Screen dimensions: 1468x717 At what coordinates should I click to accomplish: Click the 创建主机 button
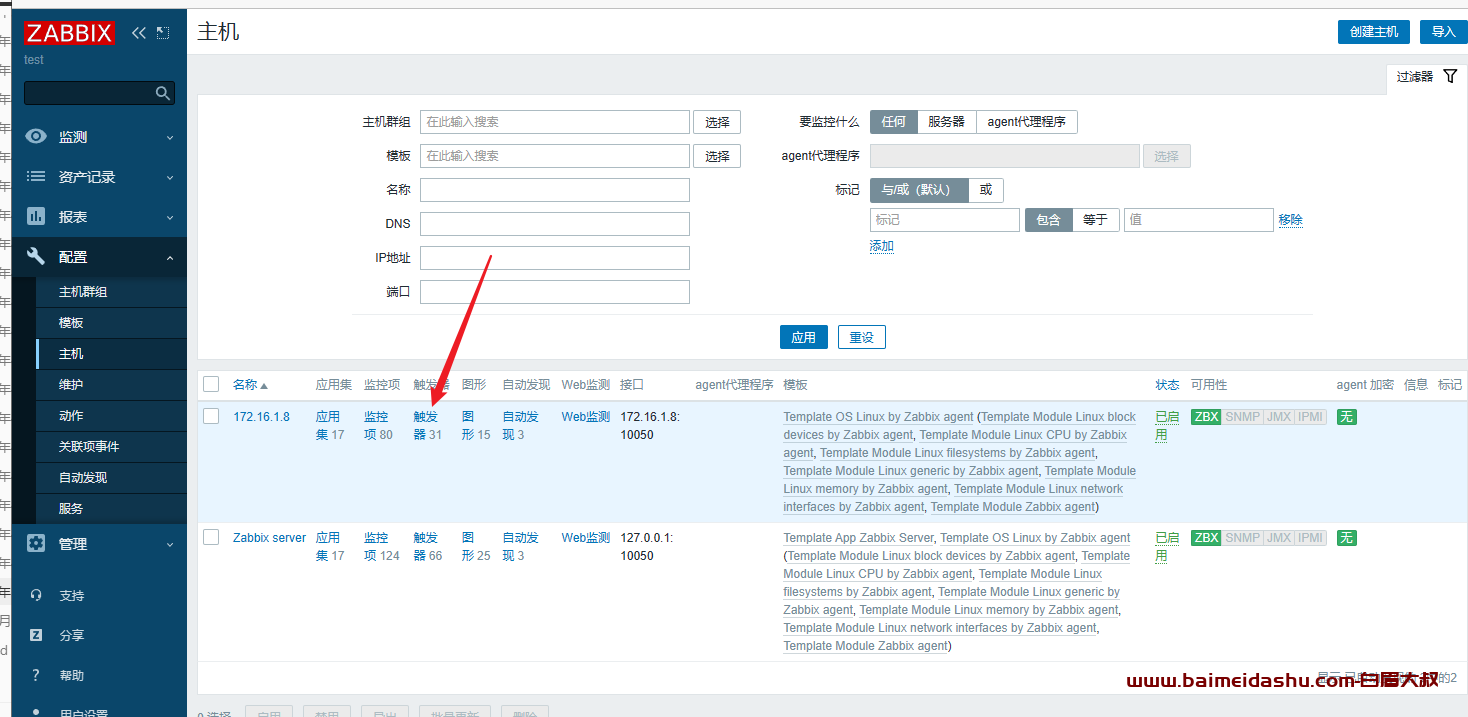[1374, 32]
